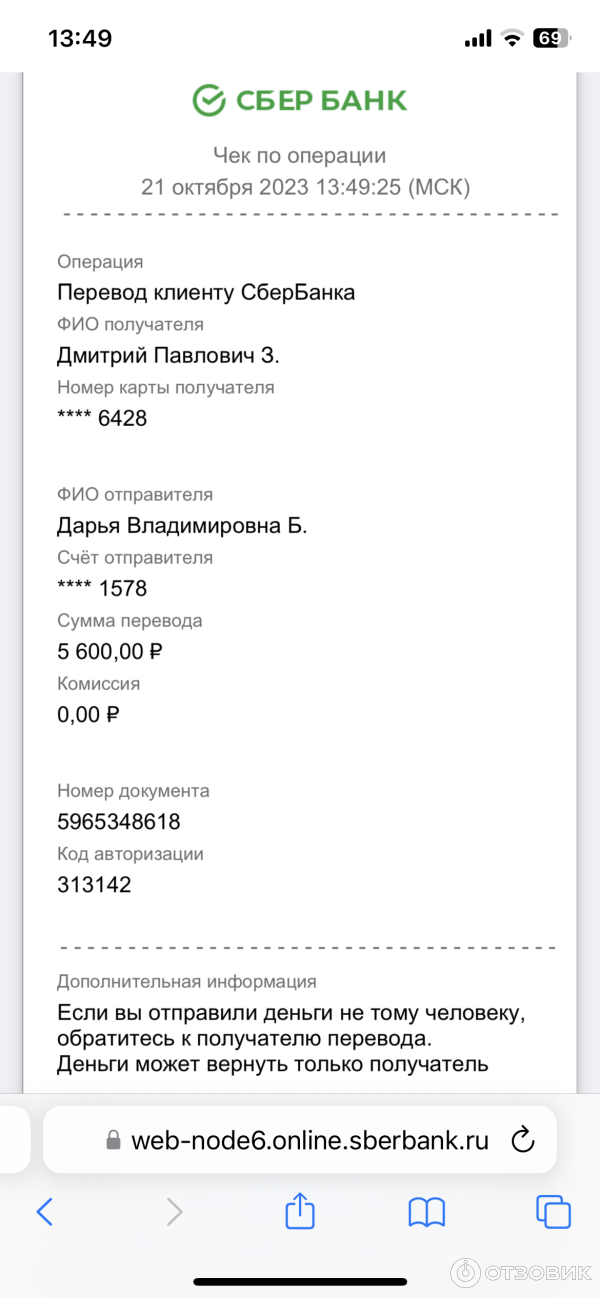Tap the web-node6.online.sberbank.ru address bar
The height and width of the screenshot is (1298, 600).
point(310,1140)
